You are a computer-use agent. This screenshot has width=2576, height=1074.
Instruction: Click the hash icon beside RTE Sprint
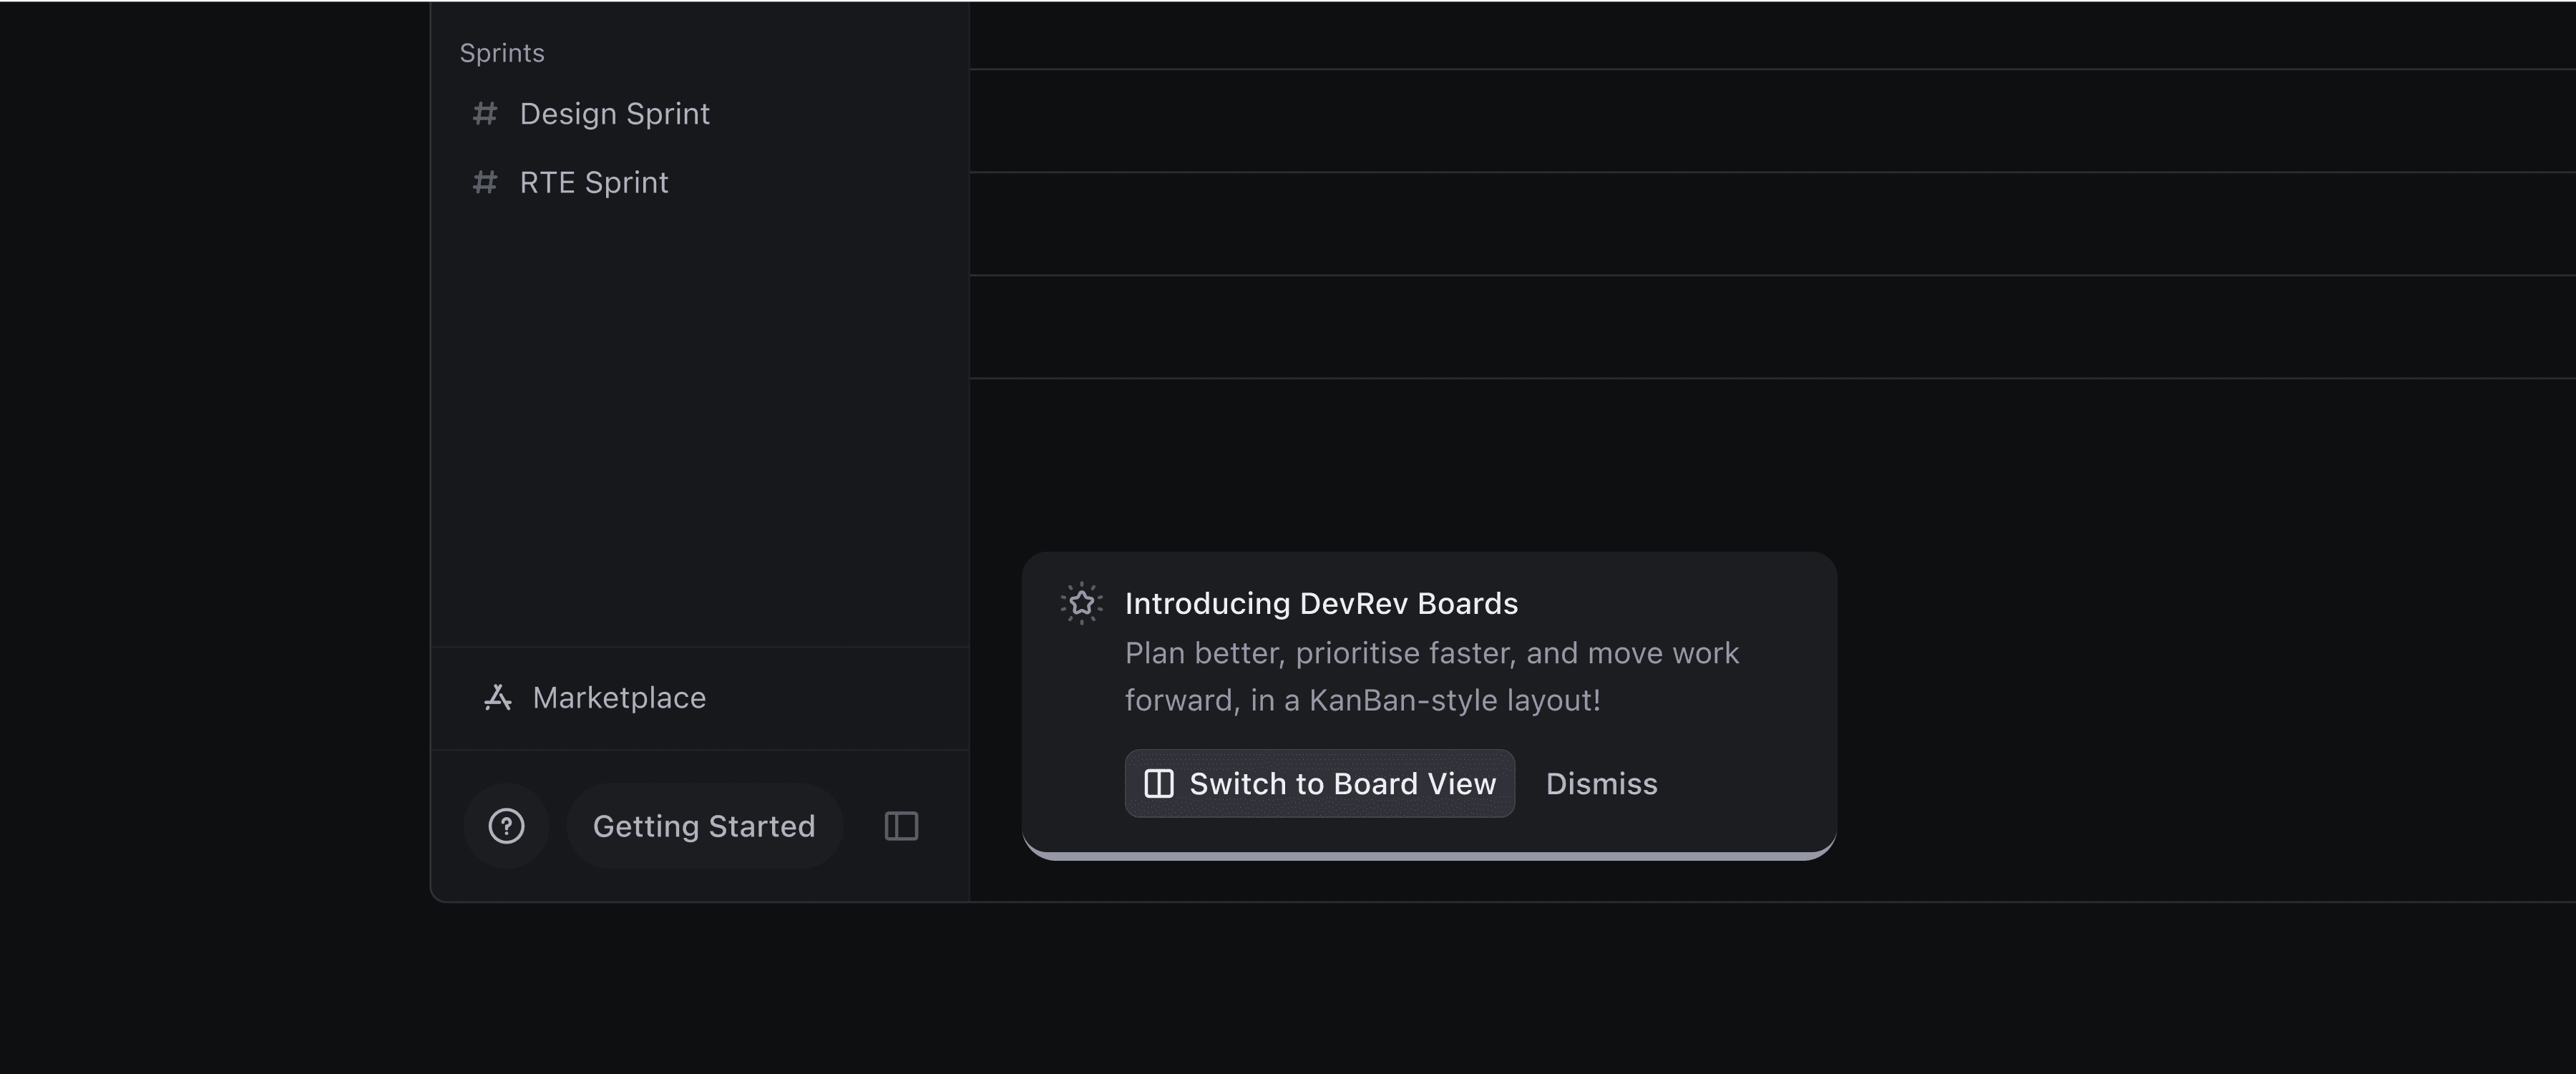tap(485, 183)
